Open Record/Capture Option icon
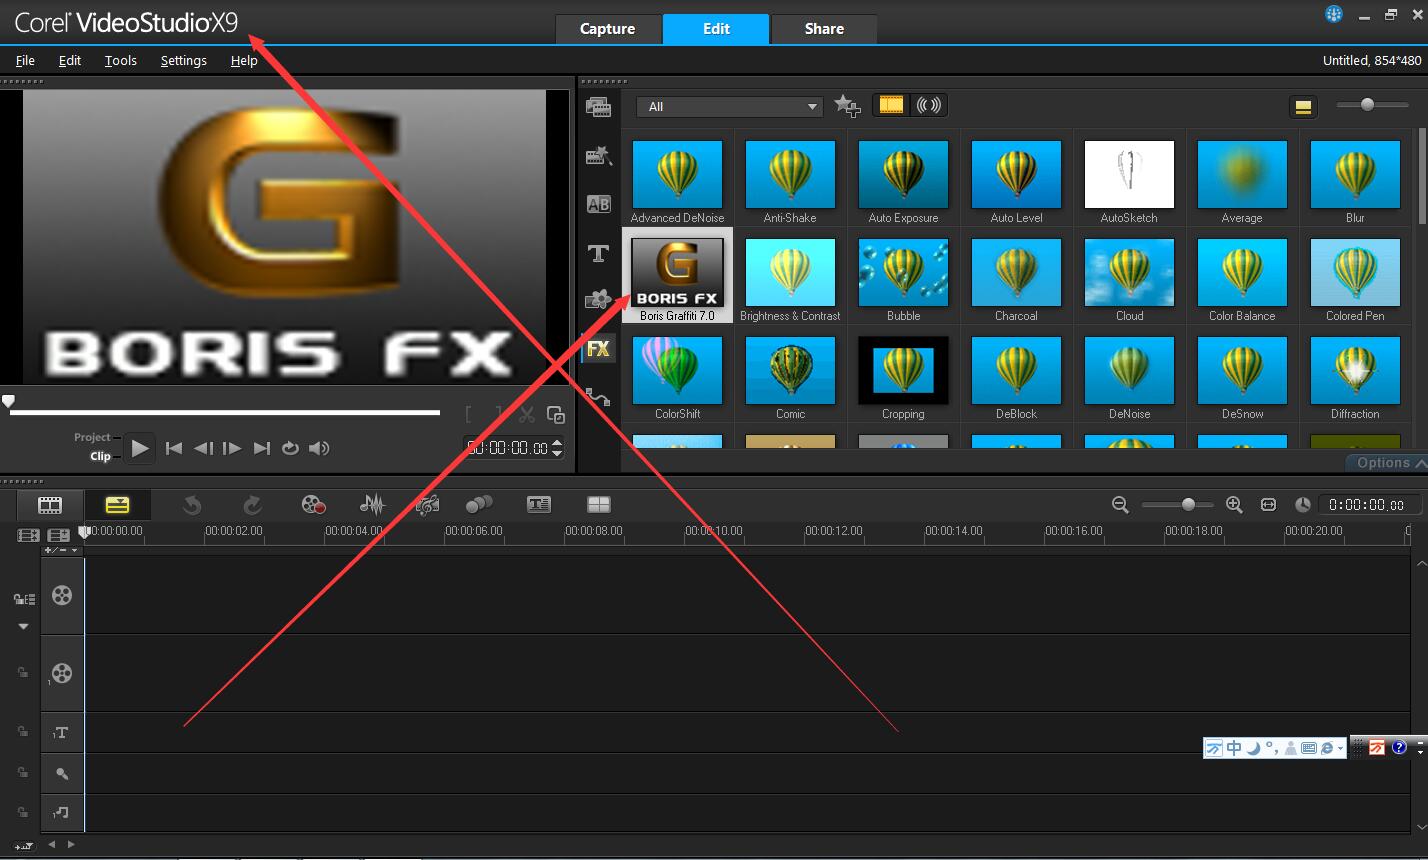1428x860 pixels. pyautogui.click(x=314, y=505)
